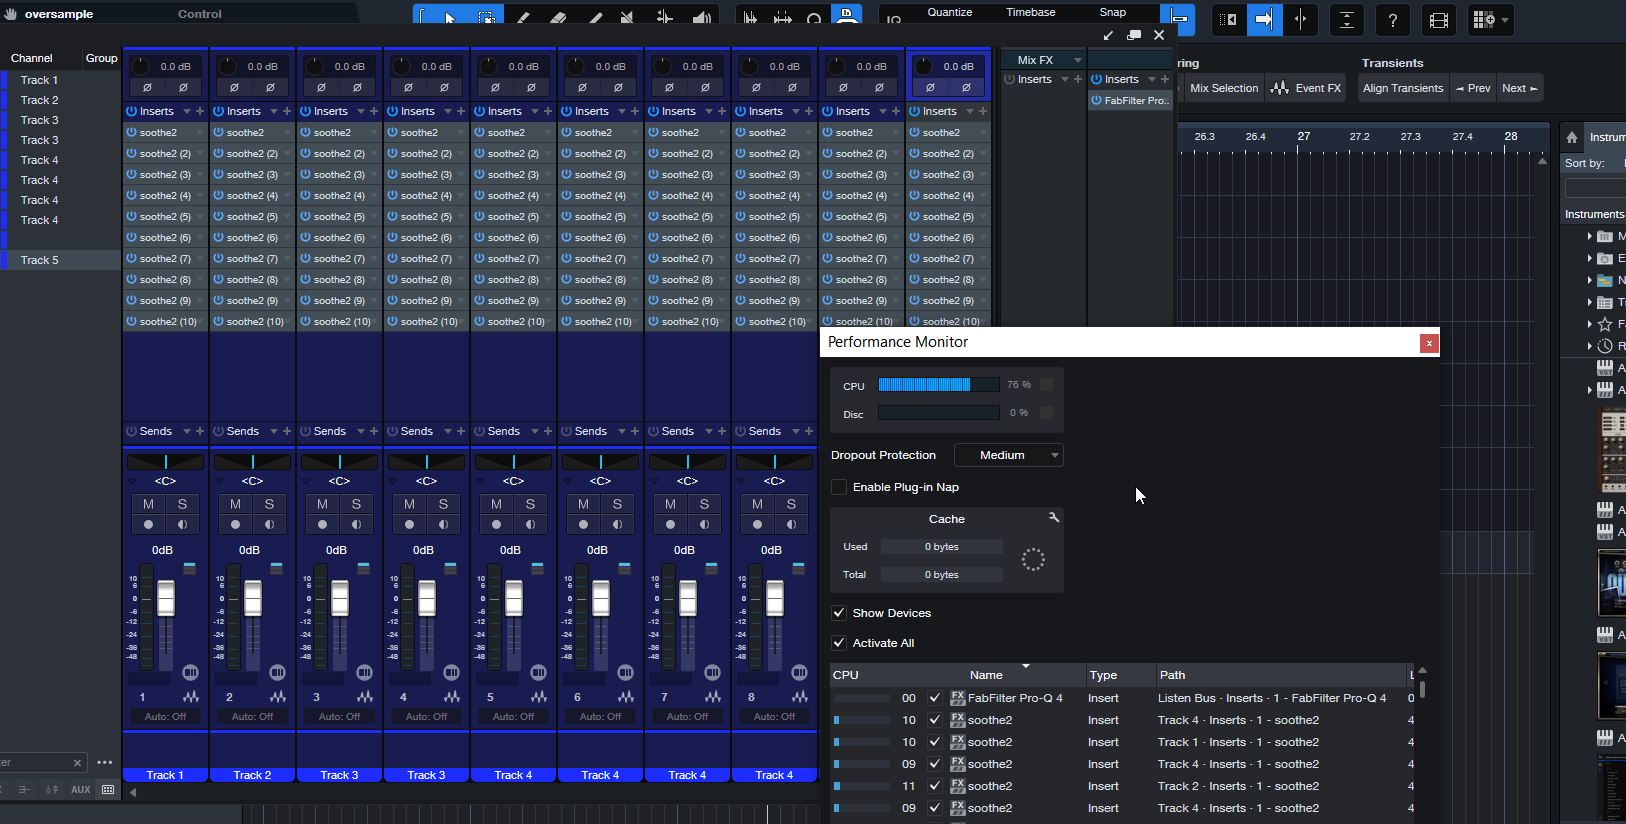The width and height of the screenshot is (1626, 824).
Task: Mute channel 1 with its M button
Action: coord(148,504)
